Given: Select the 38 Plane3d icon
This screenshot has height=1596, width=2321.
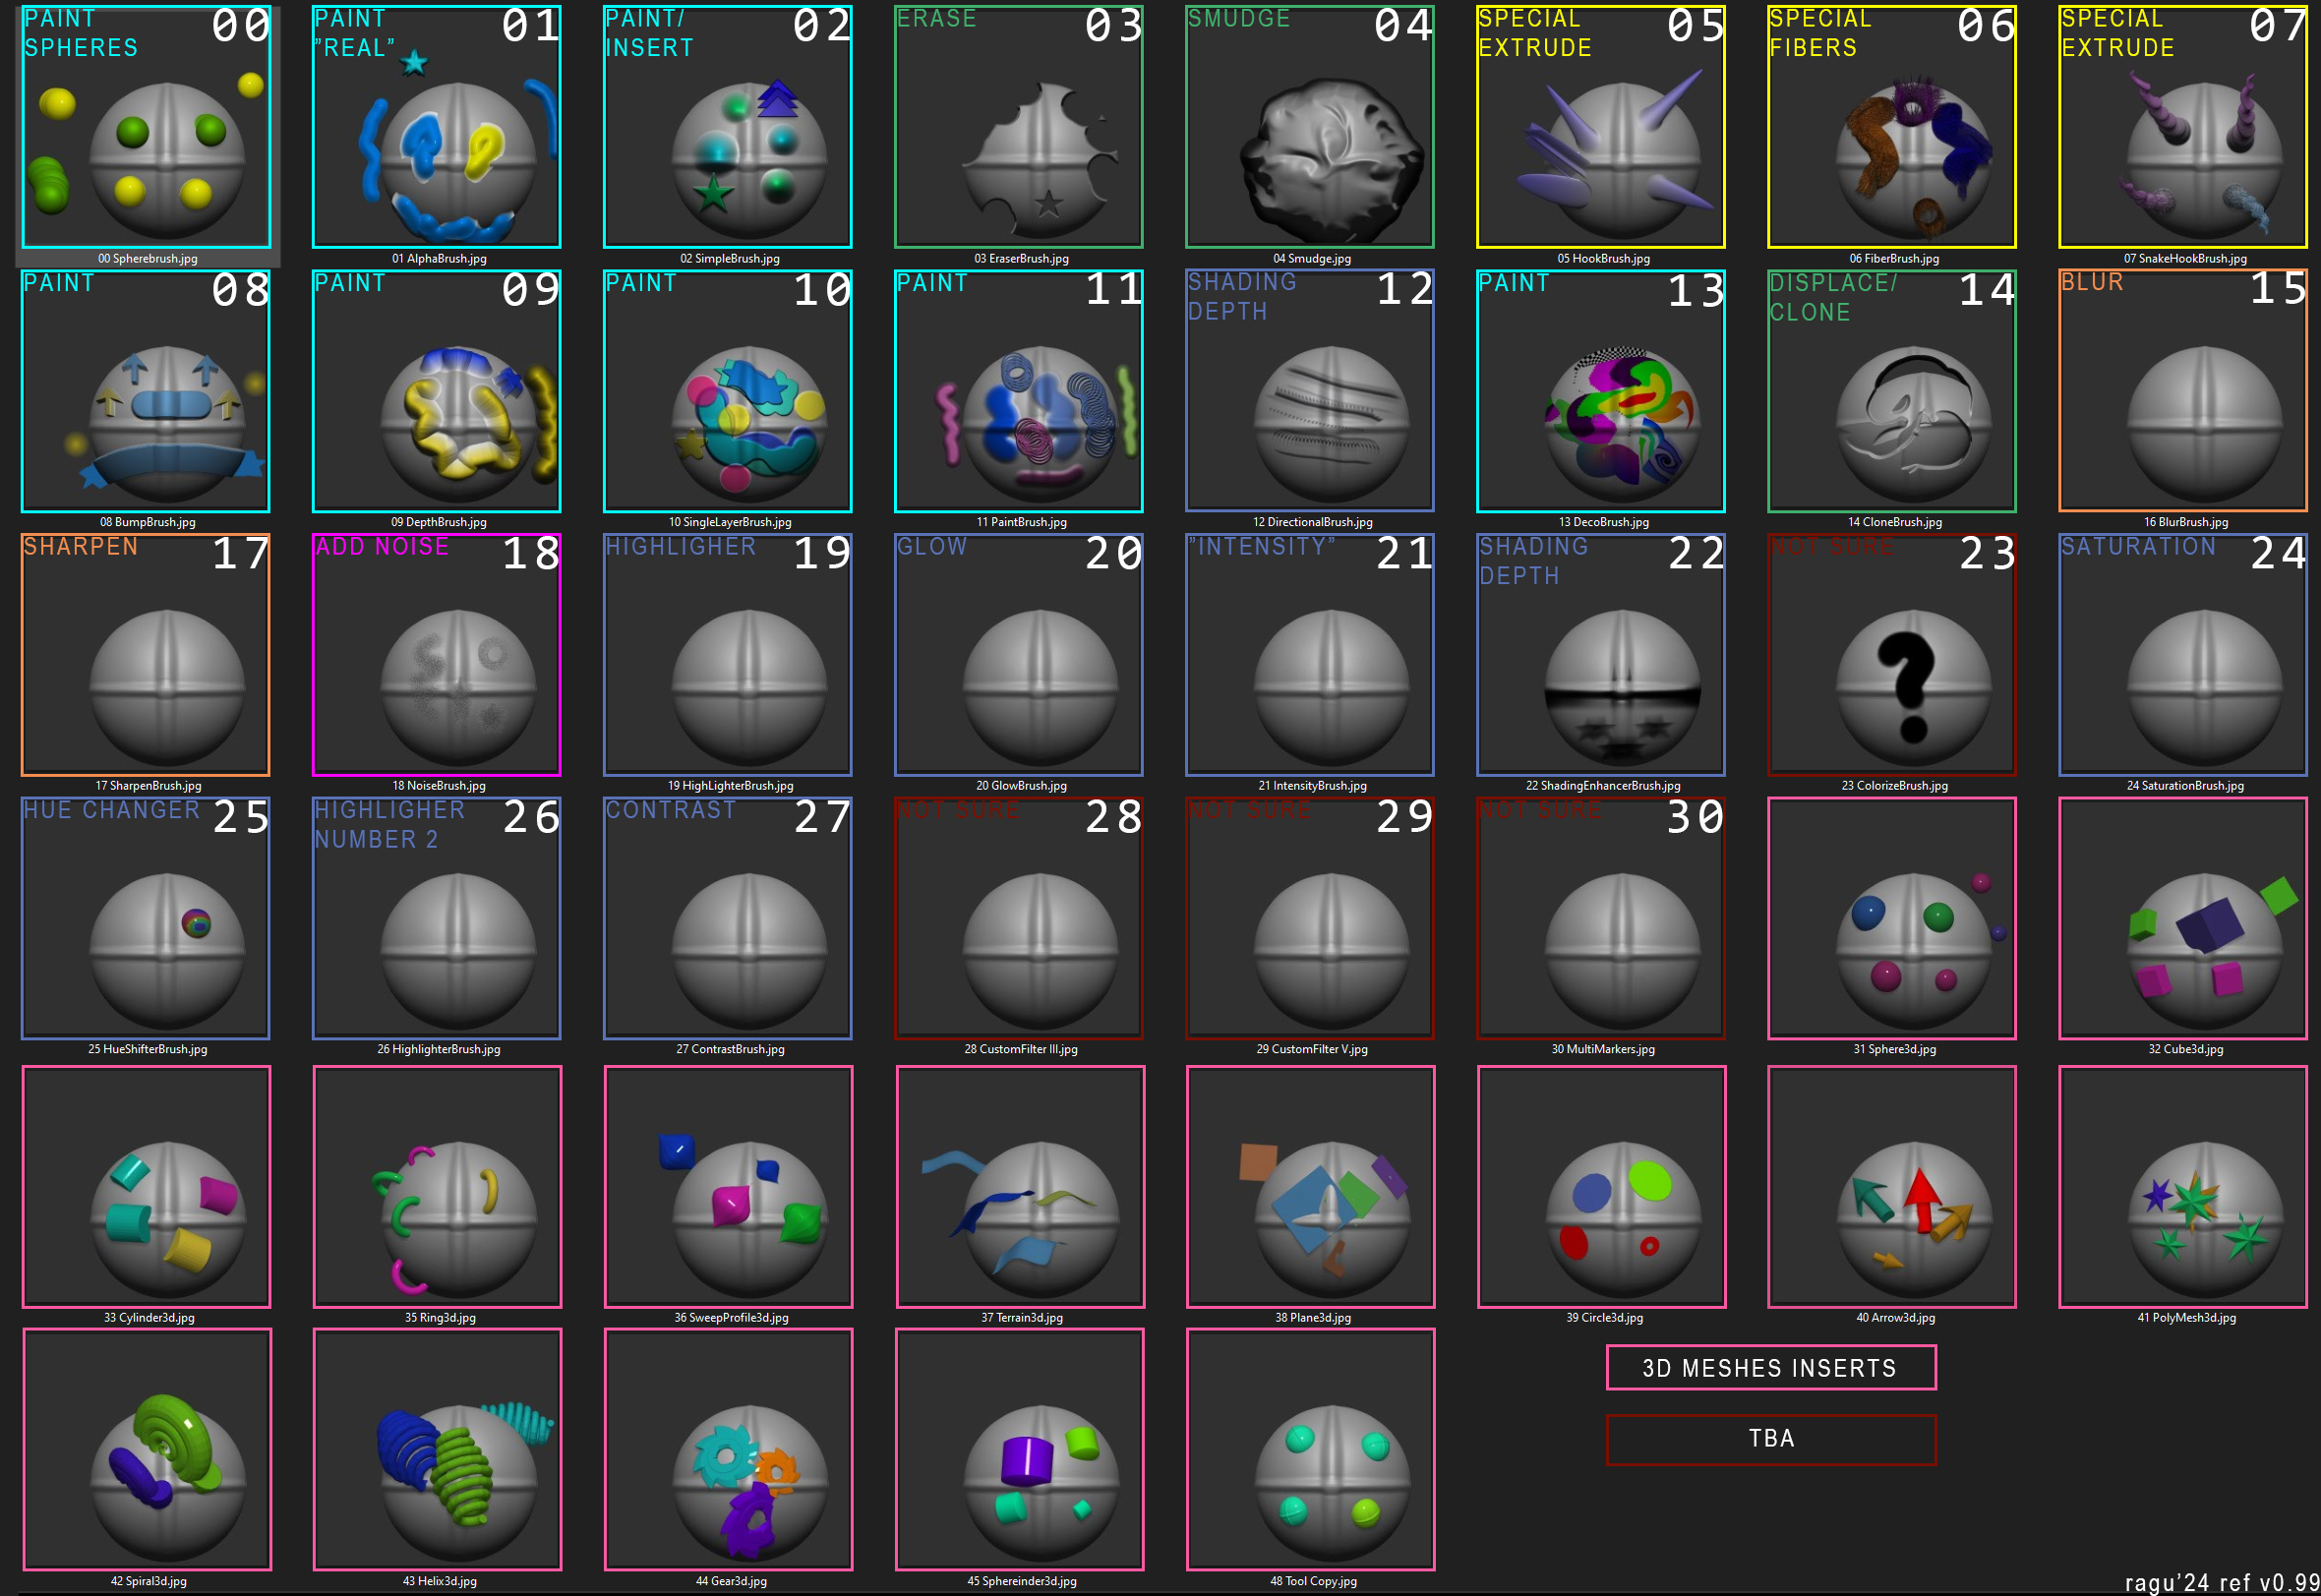Looking at the screenshot, I should [x=1310, y=1186].
